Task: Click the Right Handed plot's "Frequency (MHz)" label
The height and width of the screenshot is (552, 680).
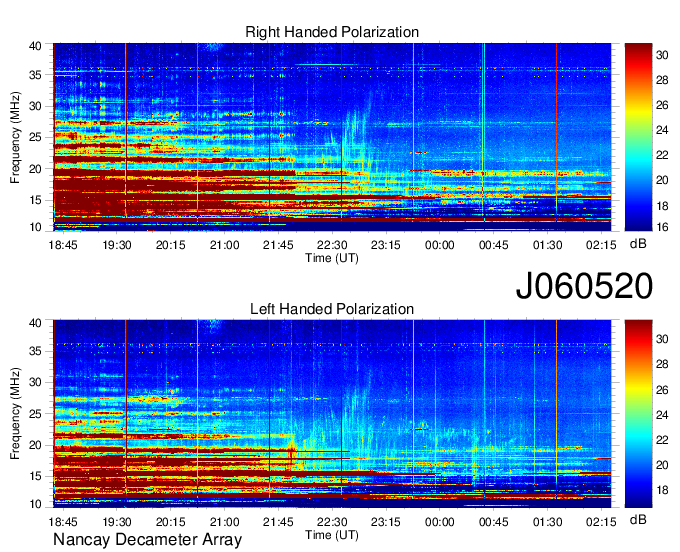Action: point(15,137)
